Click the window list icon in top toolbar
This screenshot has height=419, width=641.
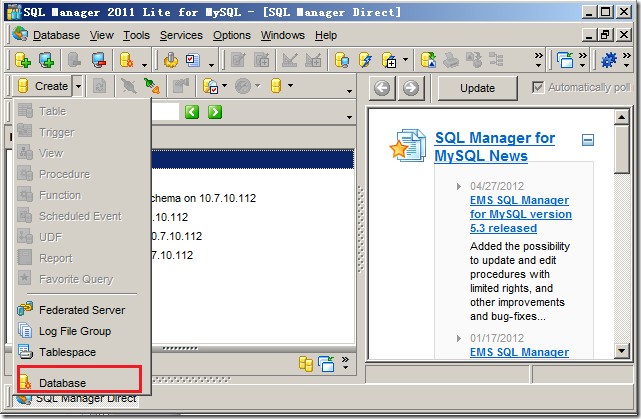[x=565, y=60]
